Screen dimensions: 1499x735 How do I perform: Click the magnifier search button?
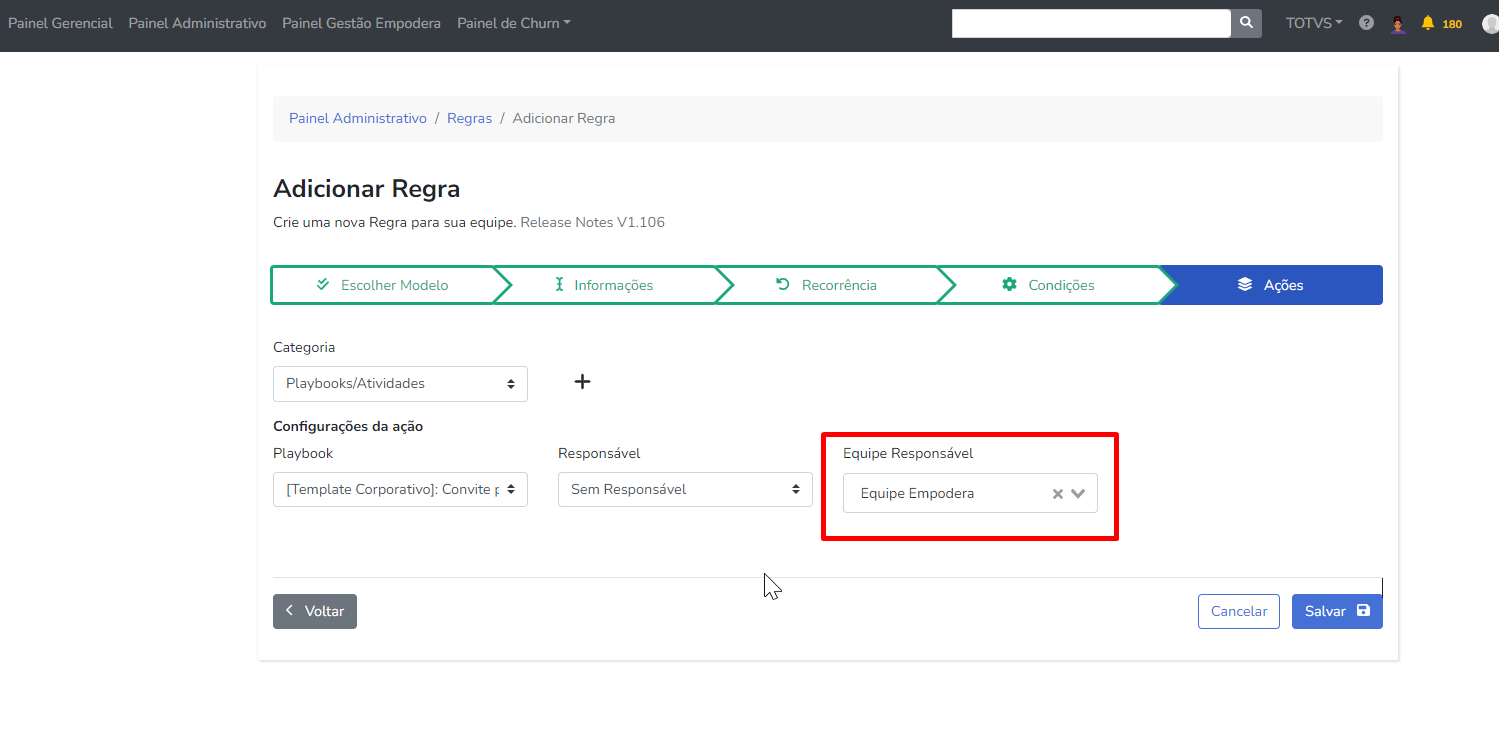(1246, 23)
